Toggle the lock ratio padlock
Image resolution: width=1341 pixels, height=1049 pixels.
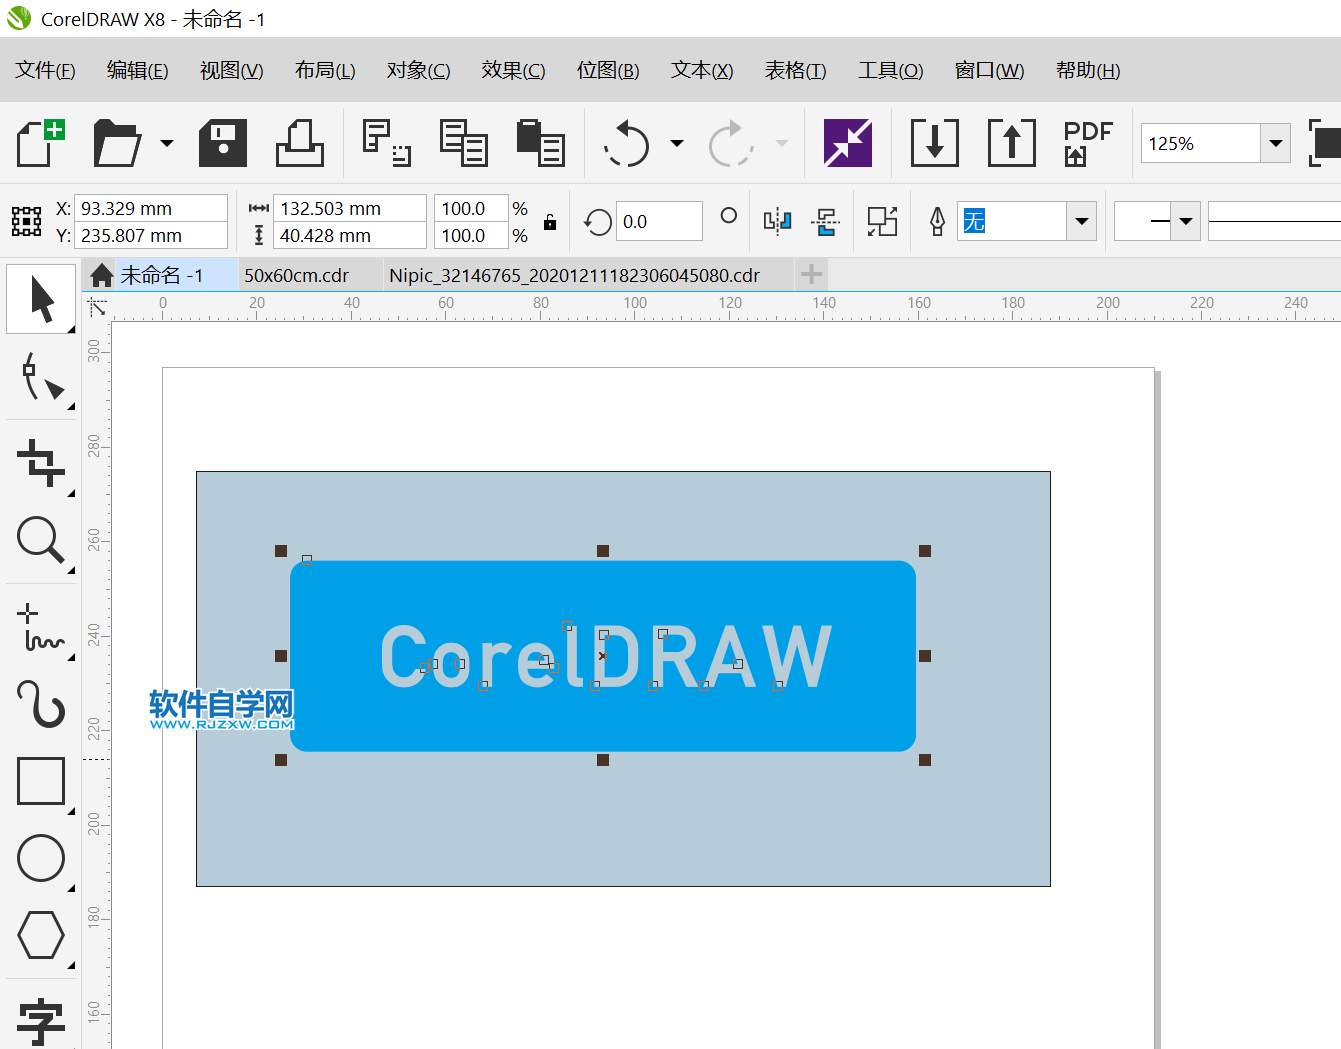549,222
